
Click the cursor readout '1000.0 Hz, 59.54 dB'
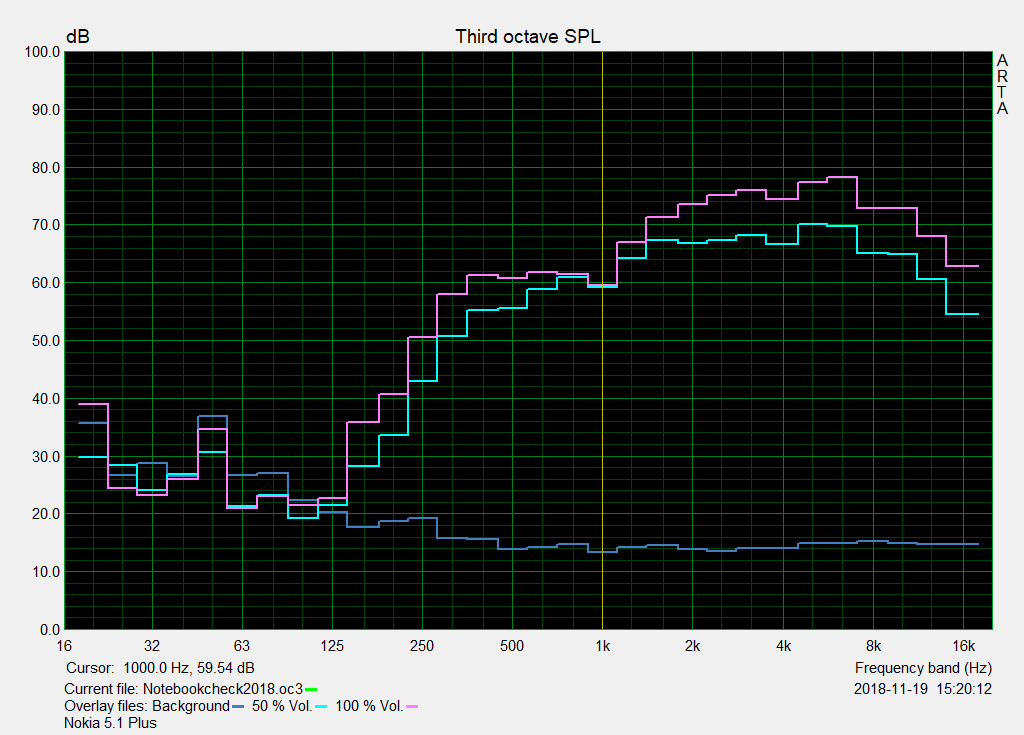pyautogui.click(x=189, y=668)
